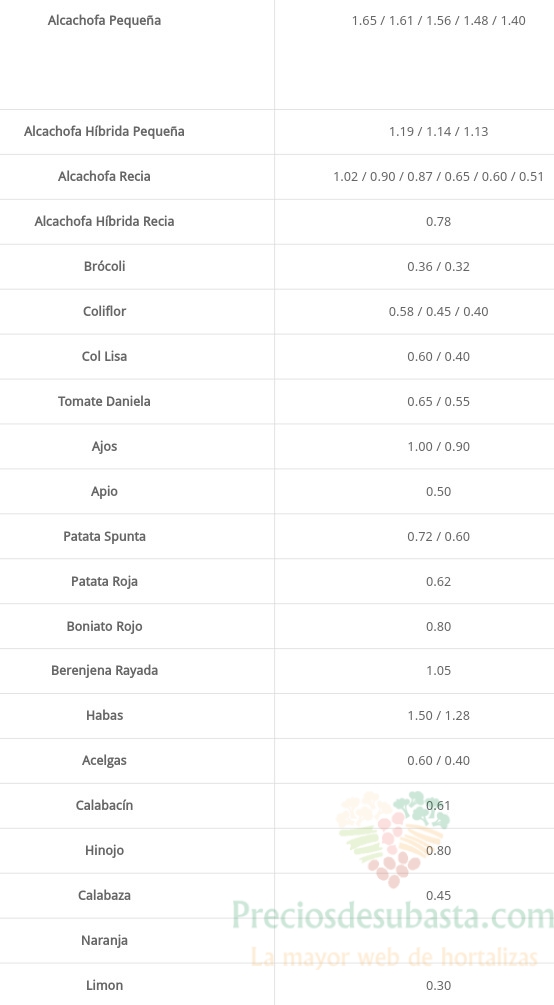
Task: Click the Col Lisa row label
Action: [x=105, y=356]
